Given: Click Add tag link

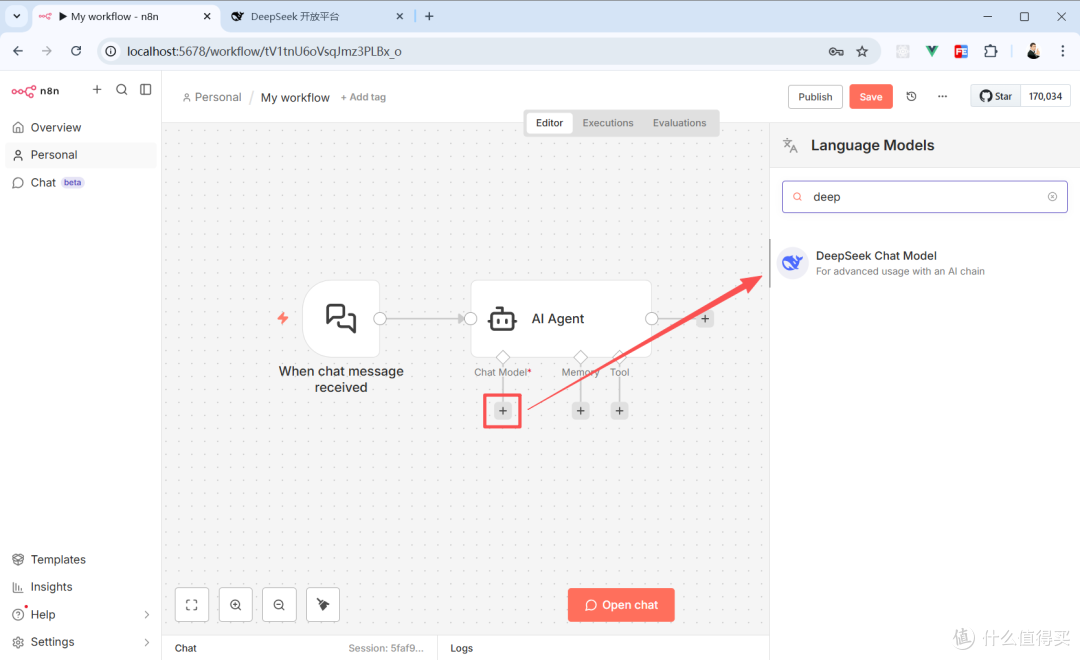Looking at the screenshot, I should pos(363,97).
